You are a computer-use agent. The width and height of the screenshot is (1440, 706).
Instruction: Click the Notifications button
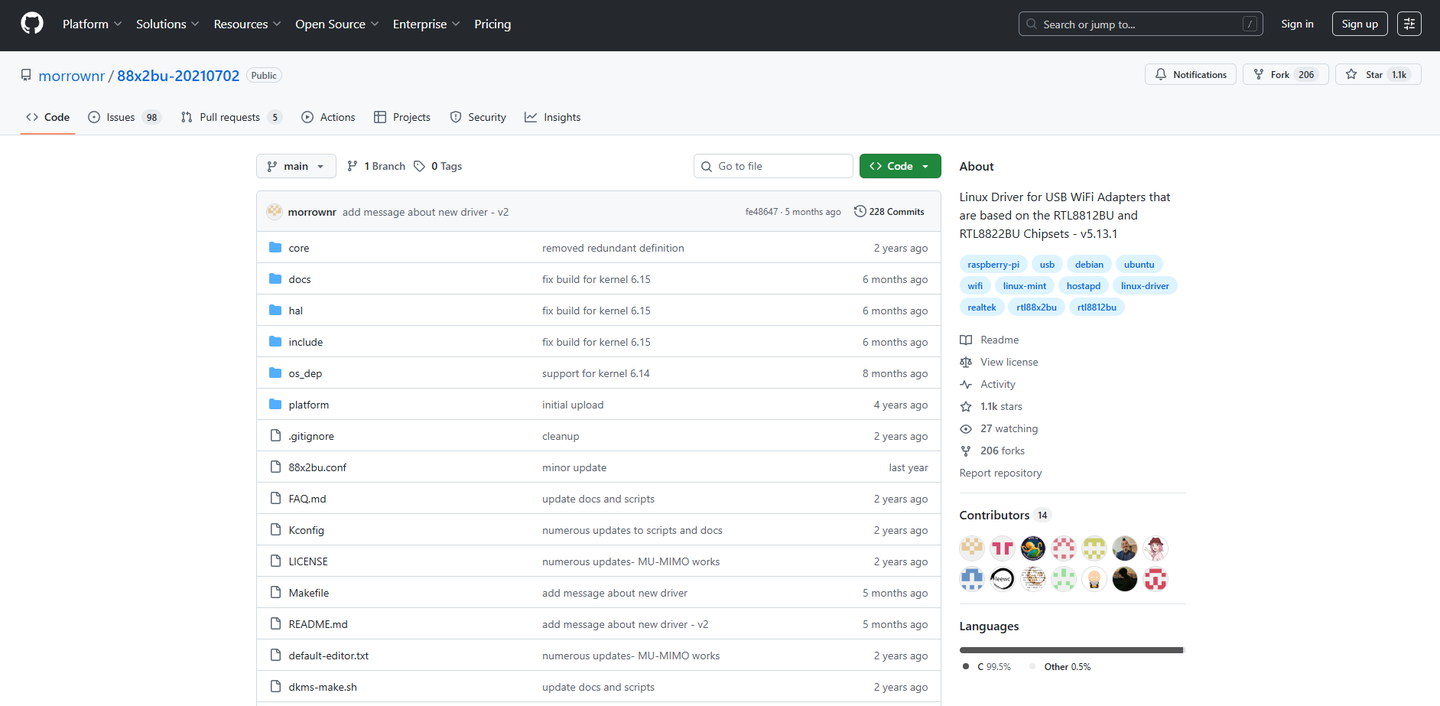(x=1190, y=75)
